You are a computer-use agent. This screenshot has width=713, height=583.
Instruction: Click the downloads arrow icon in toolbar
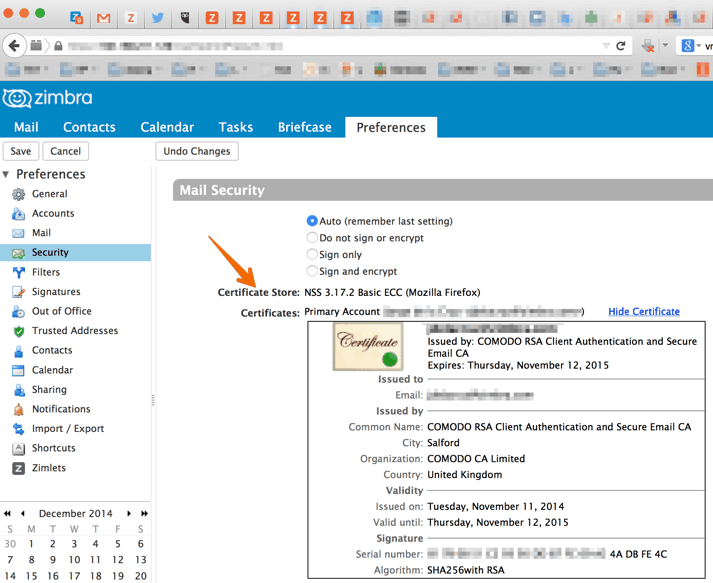pyautogui.click(x=648, y=45)
